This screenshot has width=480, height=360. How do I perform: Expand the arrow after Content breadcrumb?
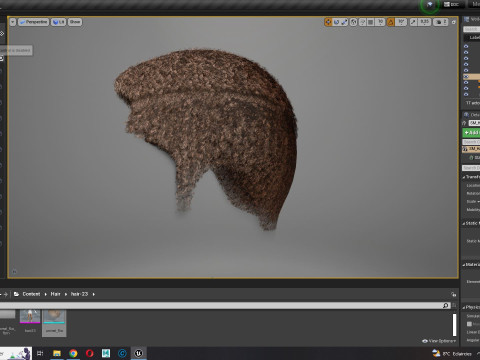point(46,294)
